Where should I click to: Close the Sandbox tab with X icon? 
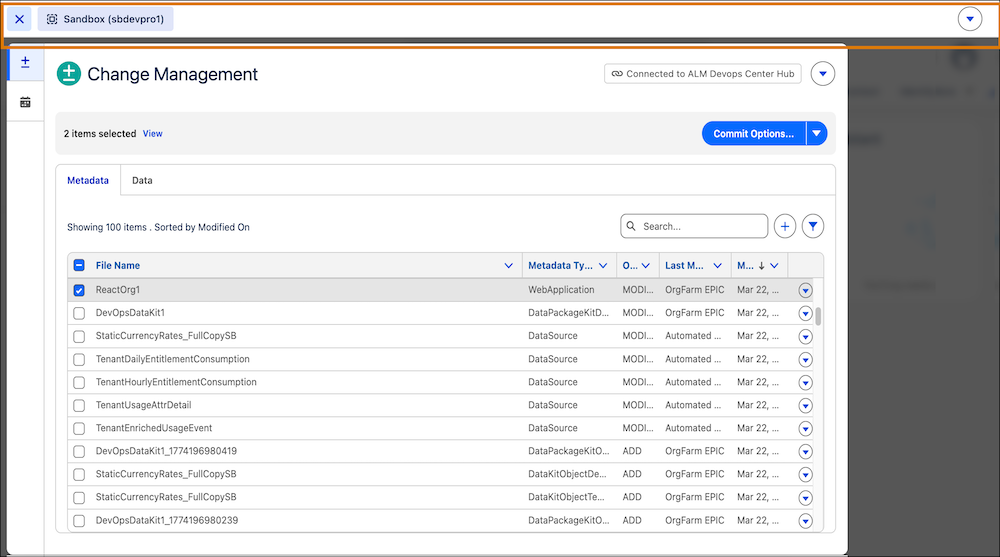tap(20, 19)
